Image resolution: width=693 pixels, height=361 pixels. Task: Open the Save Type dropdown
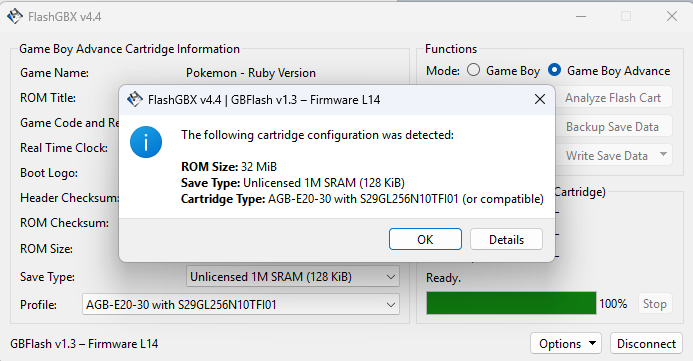293,277
